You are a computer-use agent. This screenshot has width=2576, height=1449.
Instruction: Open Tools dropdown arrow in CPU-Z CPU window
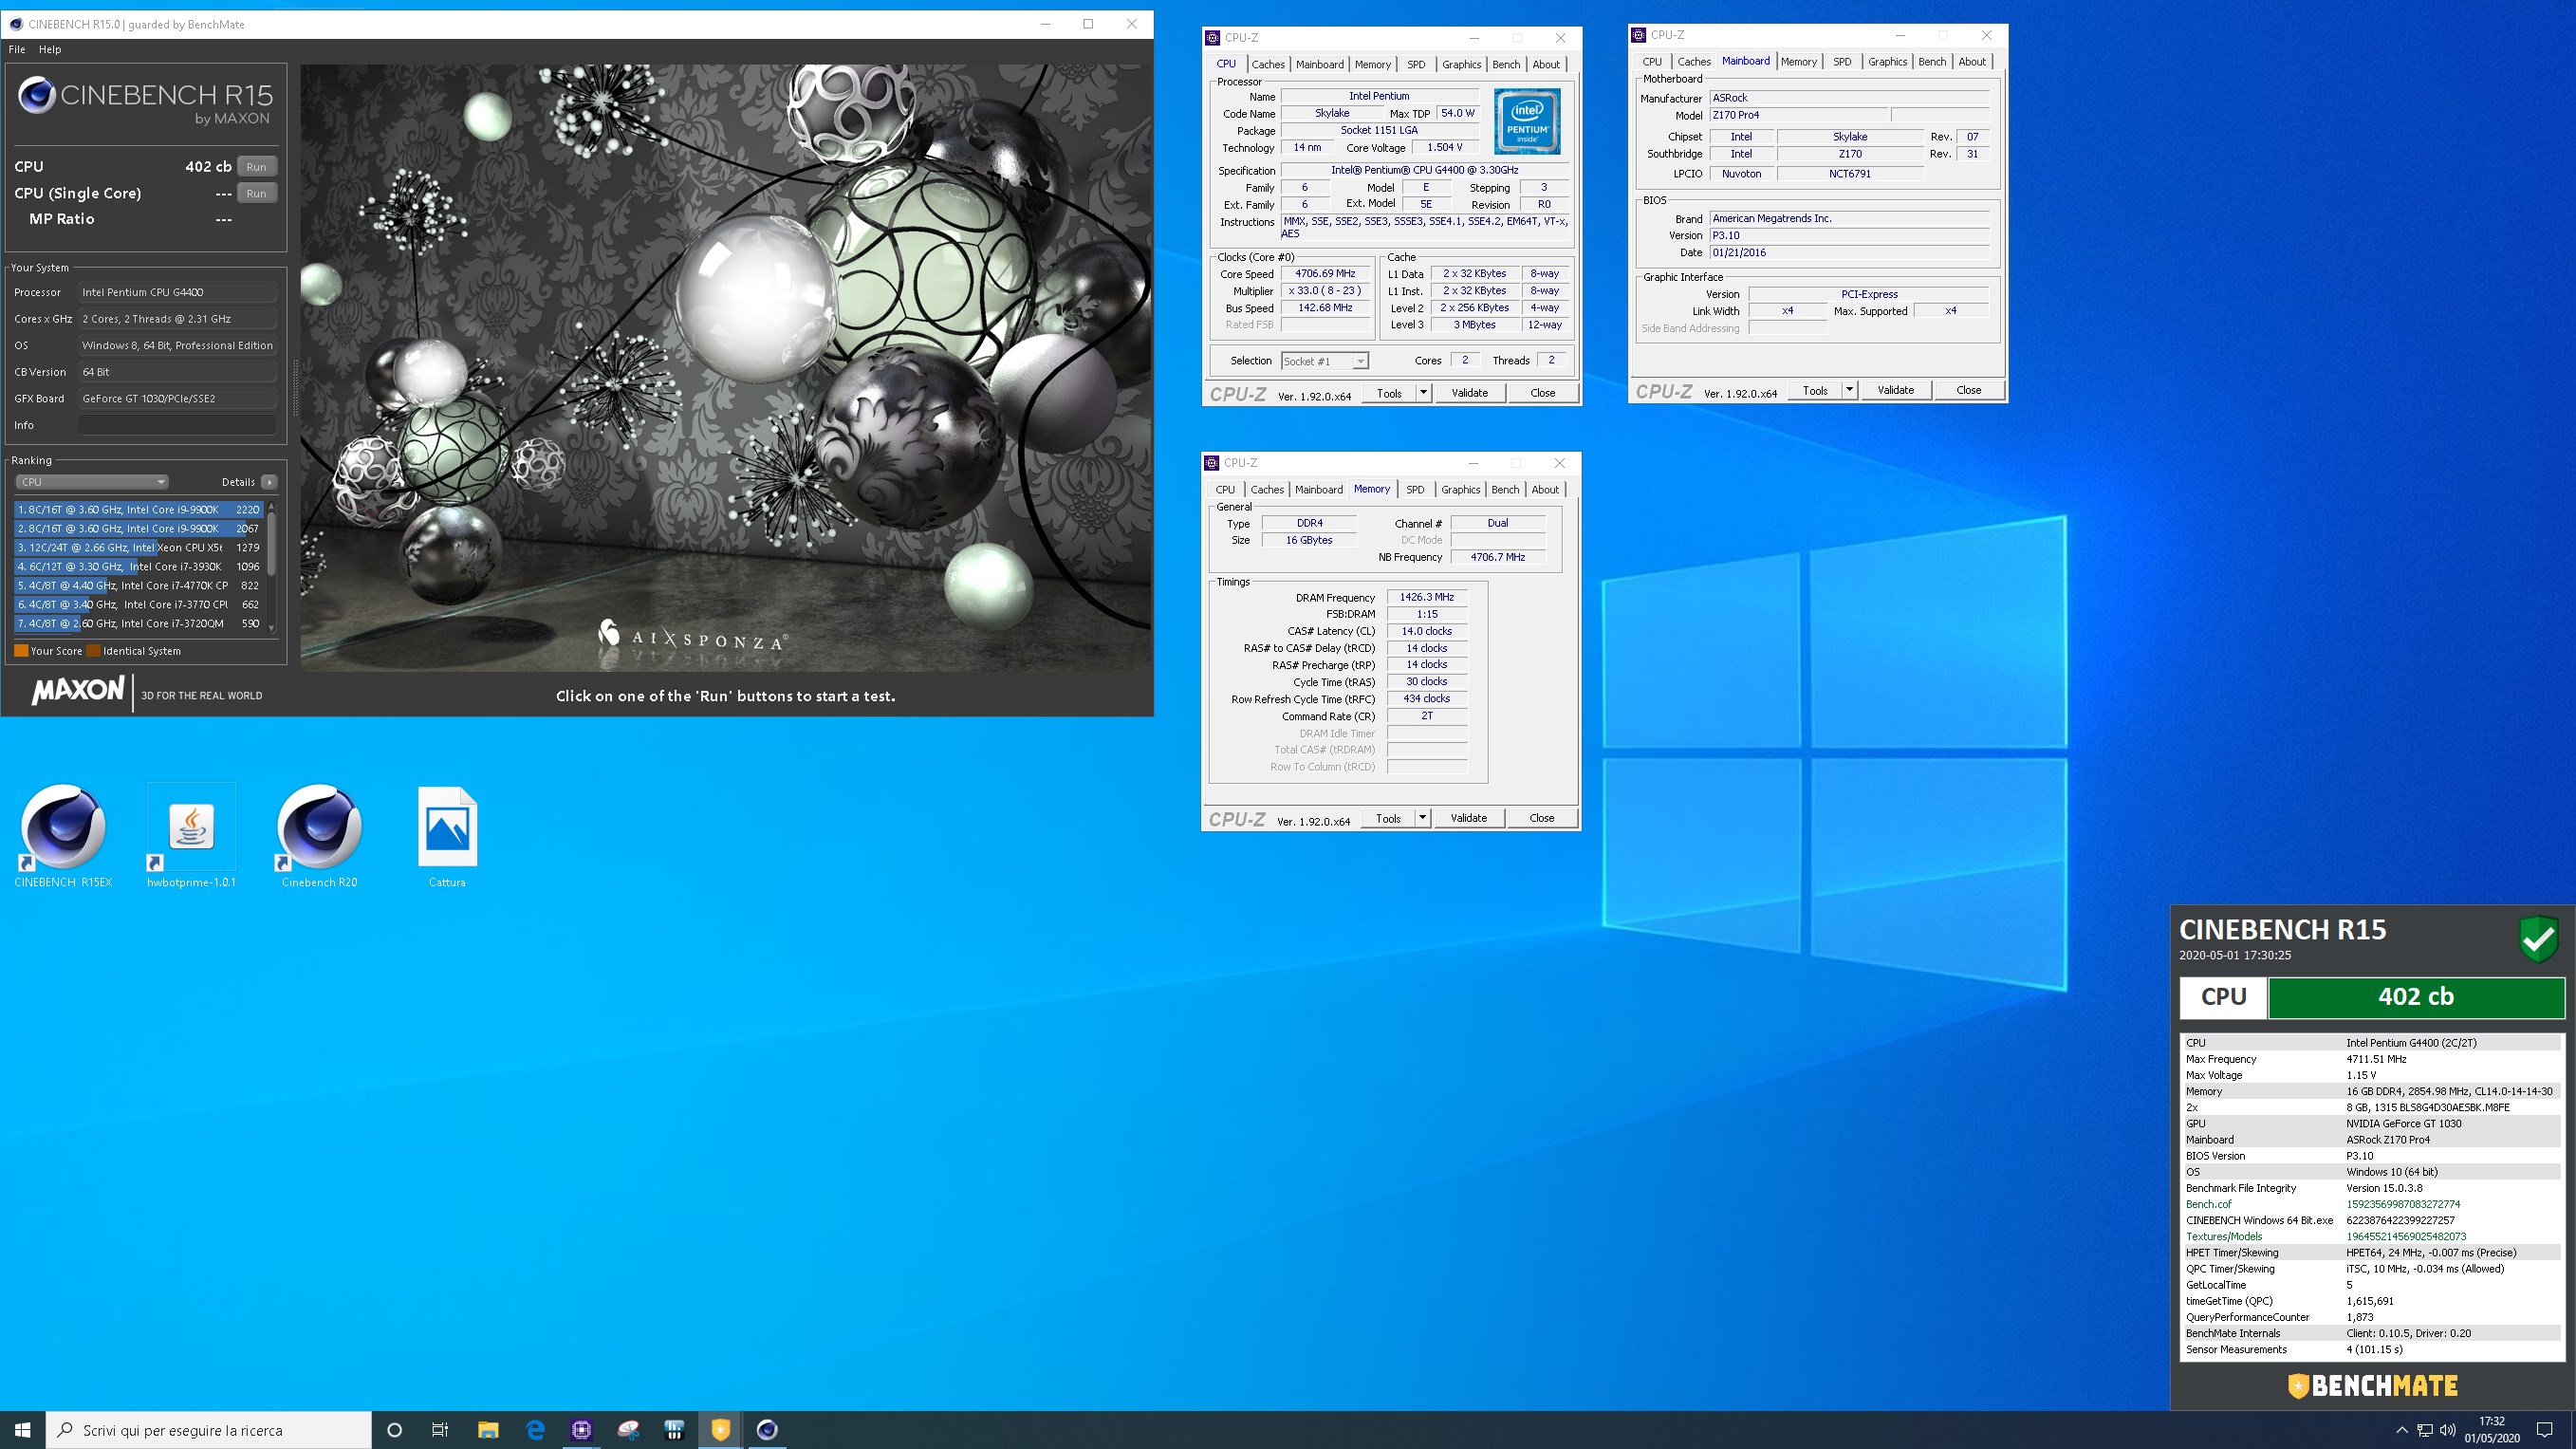[1423, 393]
